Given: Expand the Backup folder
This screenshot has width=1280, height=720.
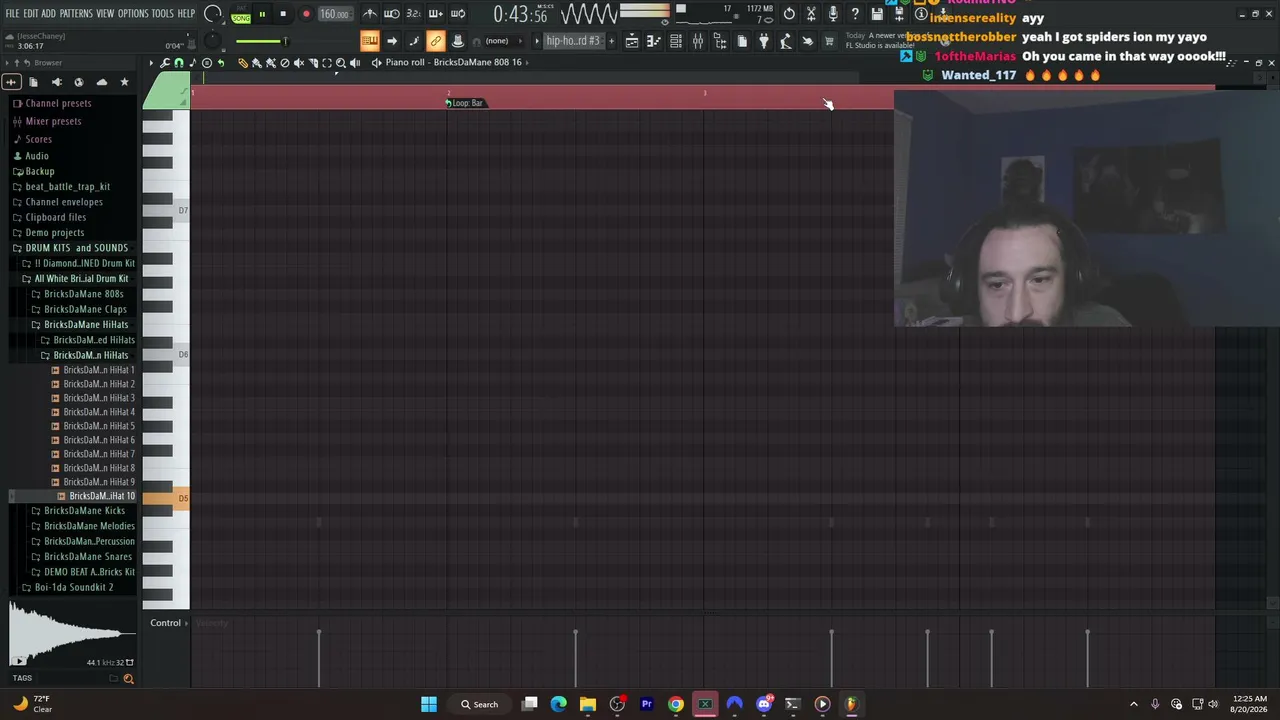Looking at the screenshot, I should click(39, 171).
